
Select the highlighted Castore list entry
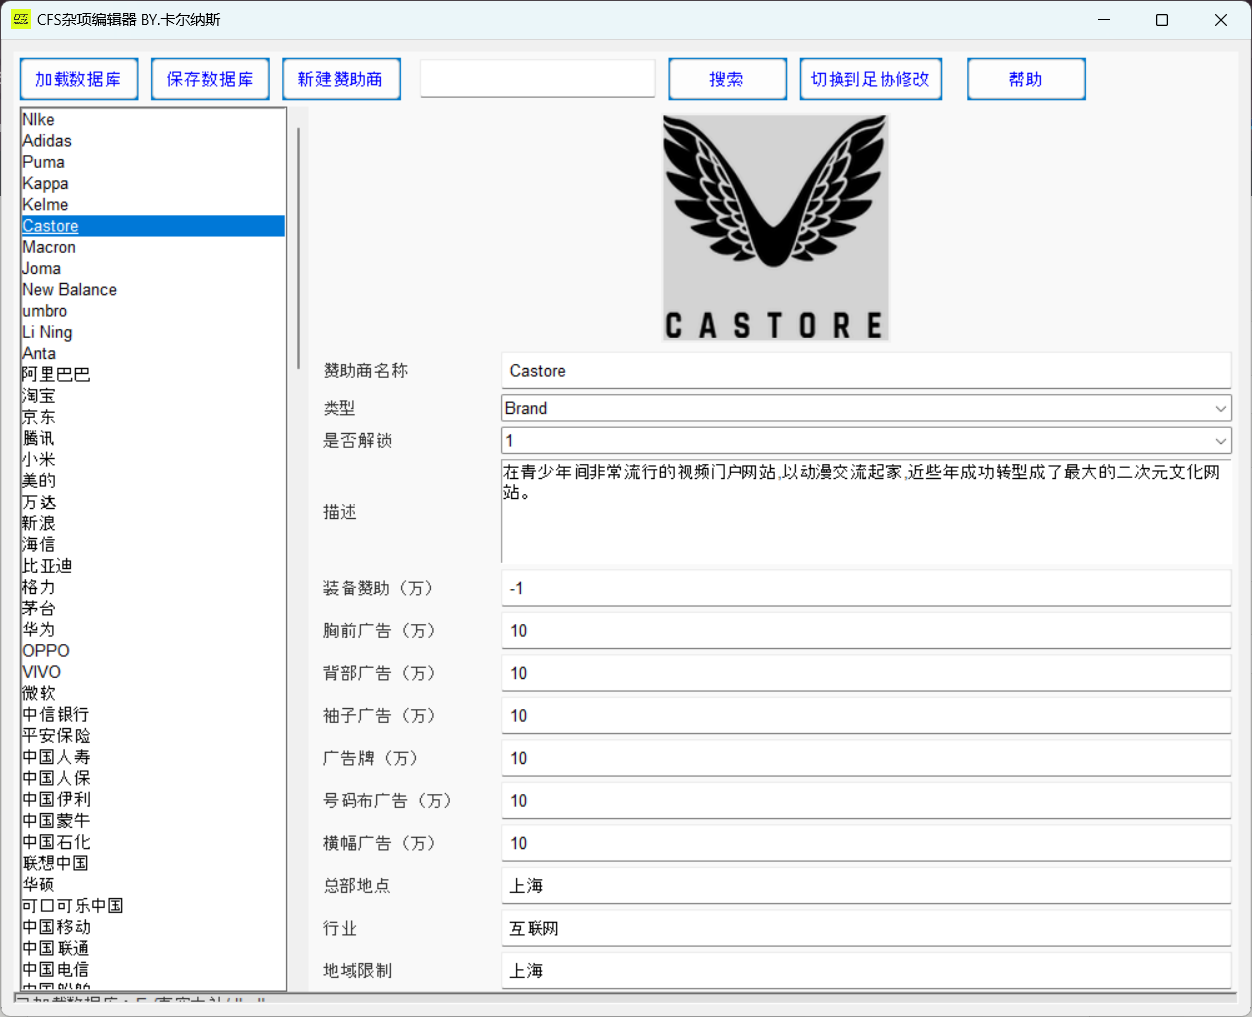coord(153,226)
